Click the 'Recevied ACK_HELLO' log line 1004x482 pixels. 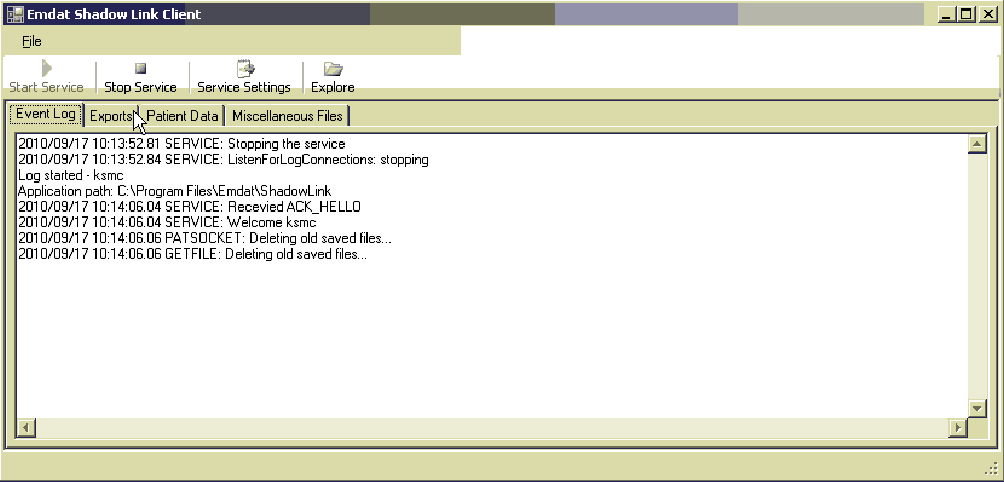pyautogui.click(x=190, y=207)
